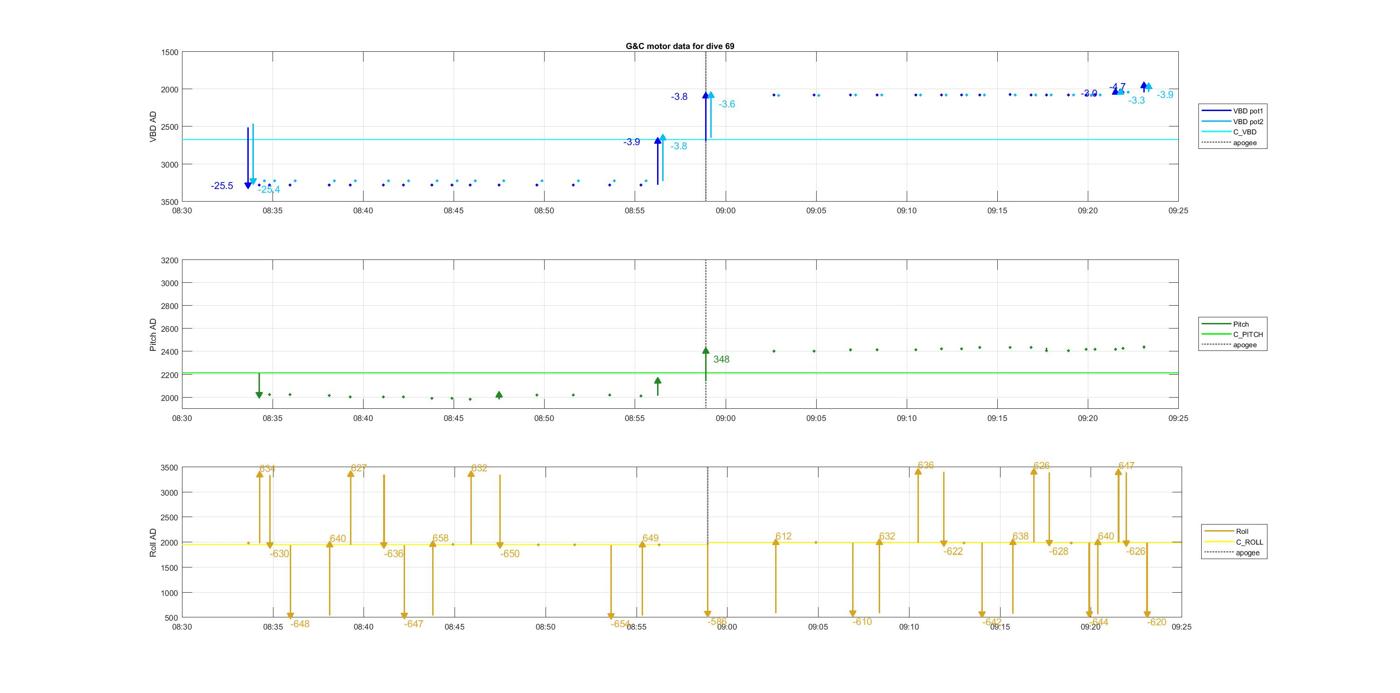Click the "-620" roll label
Screen dimensions: 1400x693
coord(1157,621)
